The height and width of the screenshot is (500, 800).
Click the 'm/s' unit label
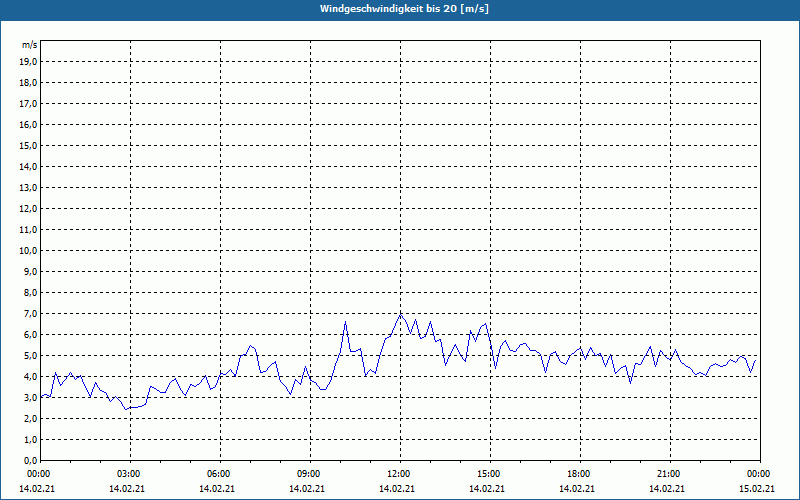(x=30, y=45)
